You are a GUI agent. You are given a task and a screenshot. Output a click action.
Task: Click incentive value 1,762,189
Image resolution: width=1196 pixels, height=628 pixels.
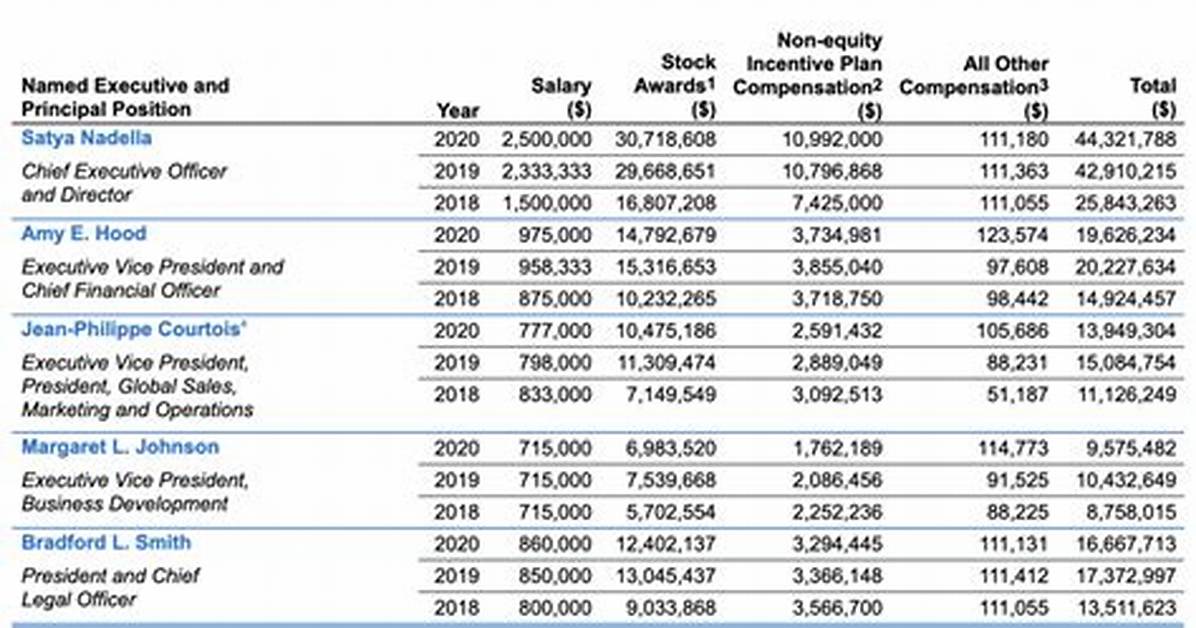click(x=837, y=448)
